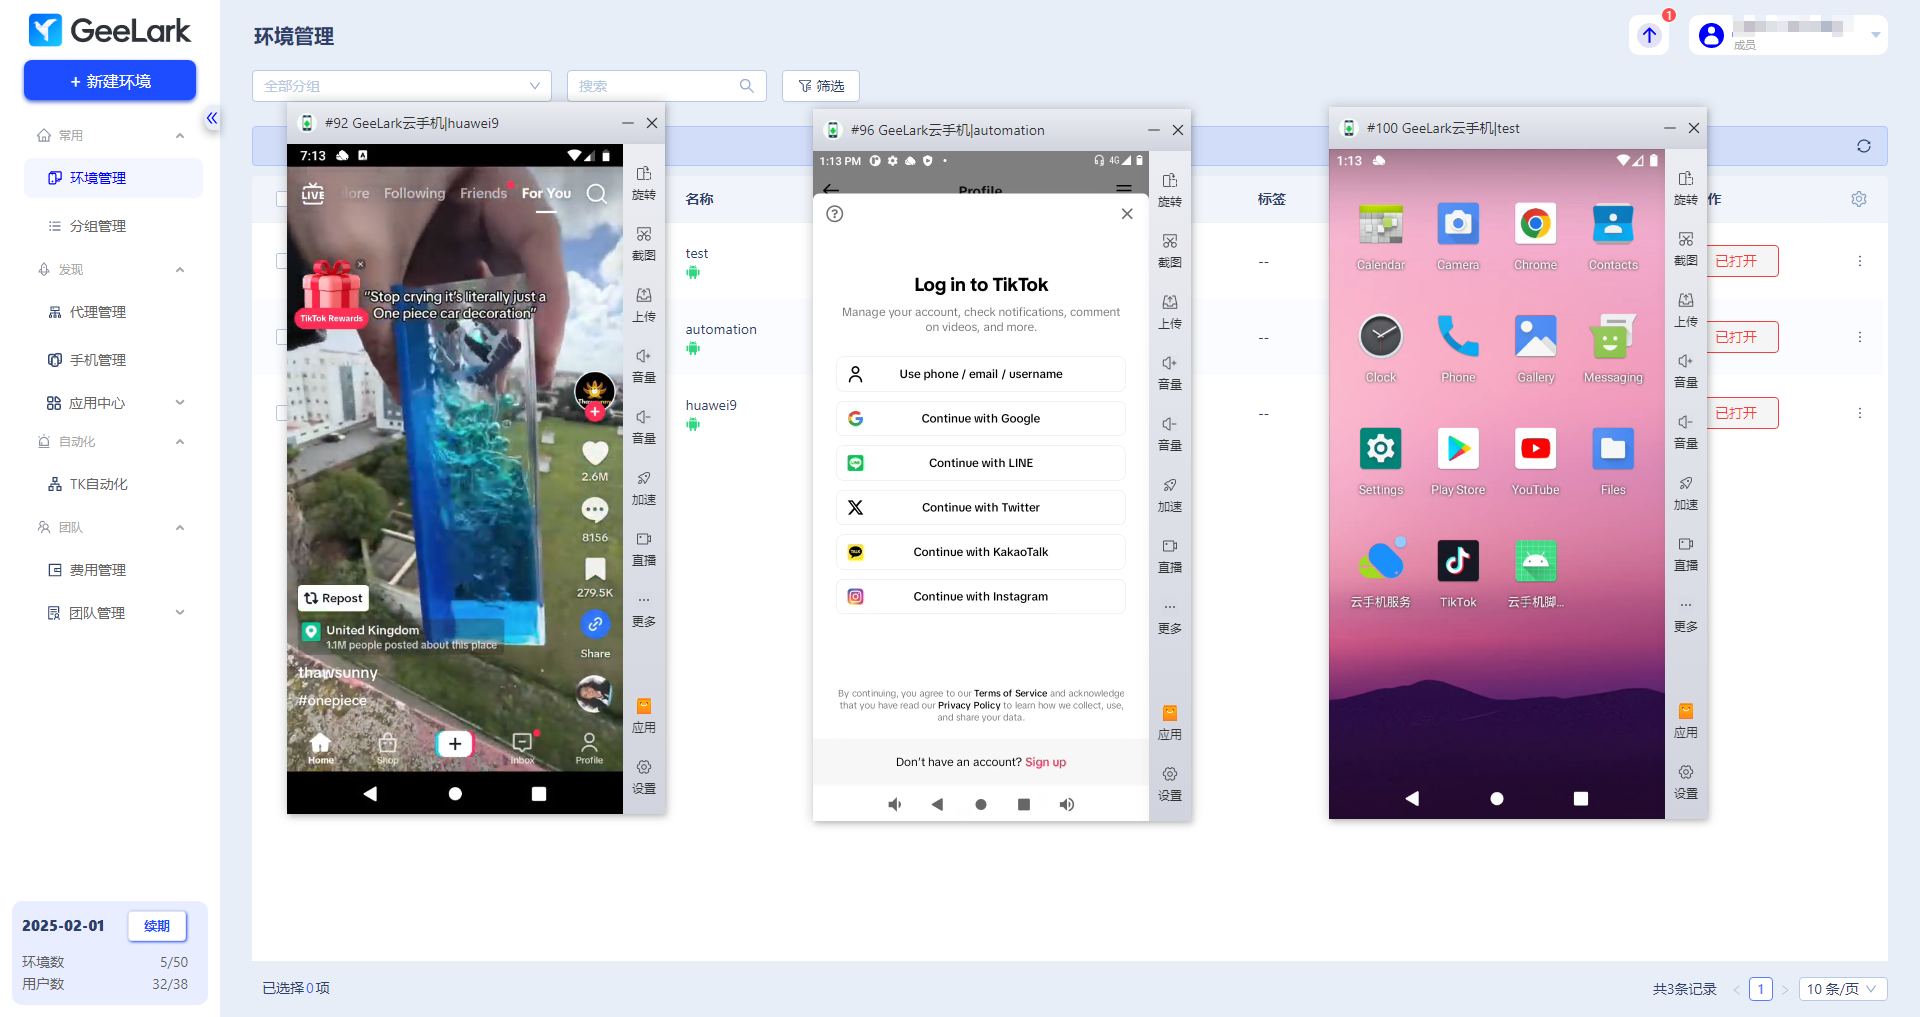1920x1017 pixels.
Task: Click the TikTok search magnifier icon
Action: click(597, 194)
